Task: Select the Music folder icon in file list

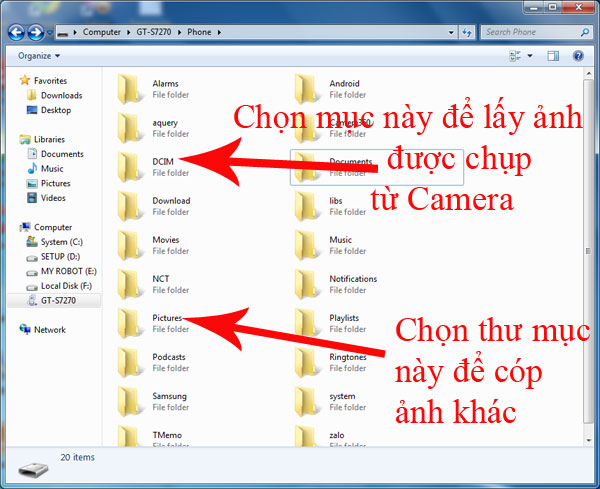Action: point(305,245)
